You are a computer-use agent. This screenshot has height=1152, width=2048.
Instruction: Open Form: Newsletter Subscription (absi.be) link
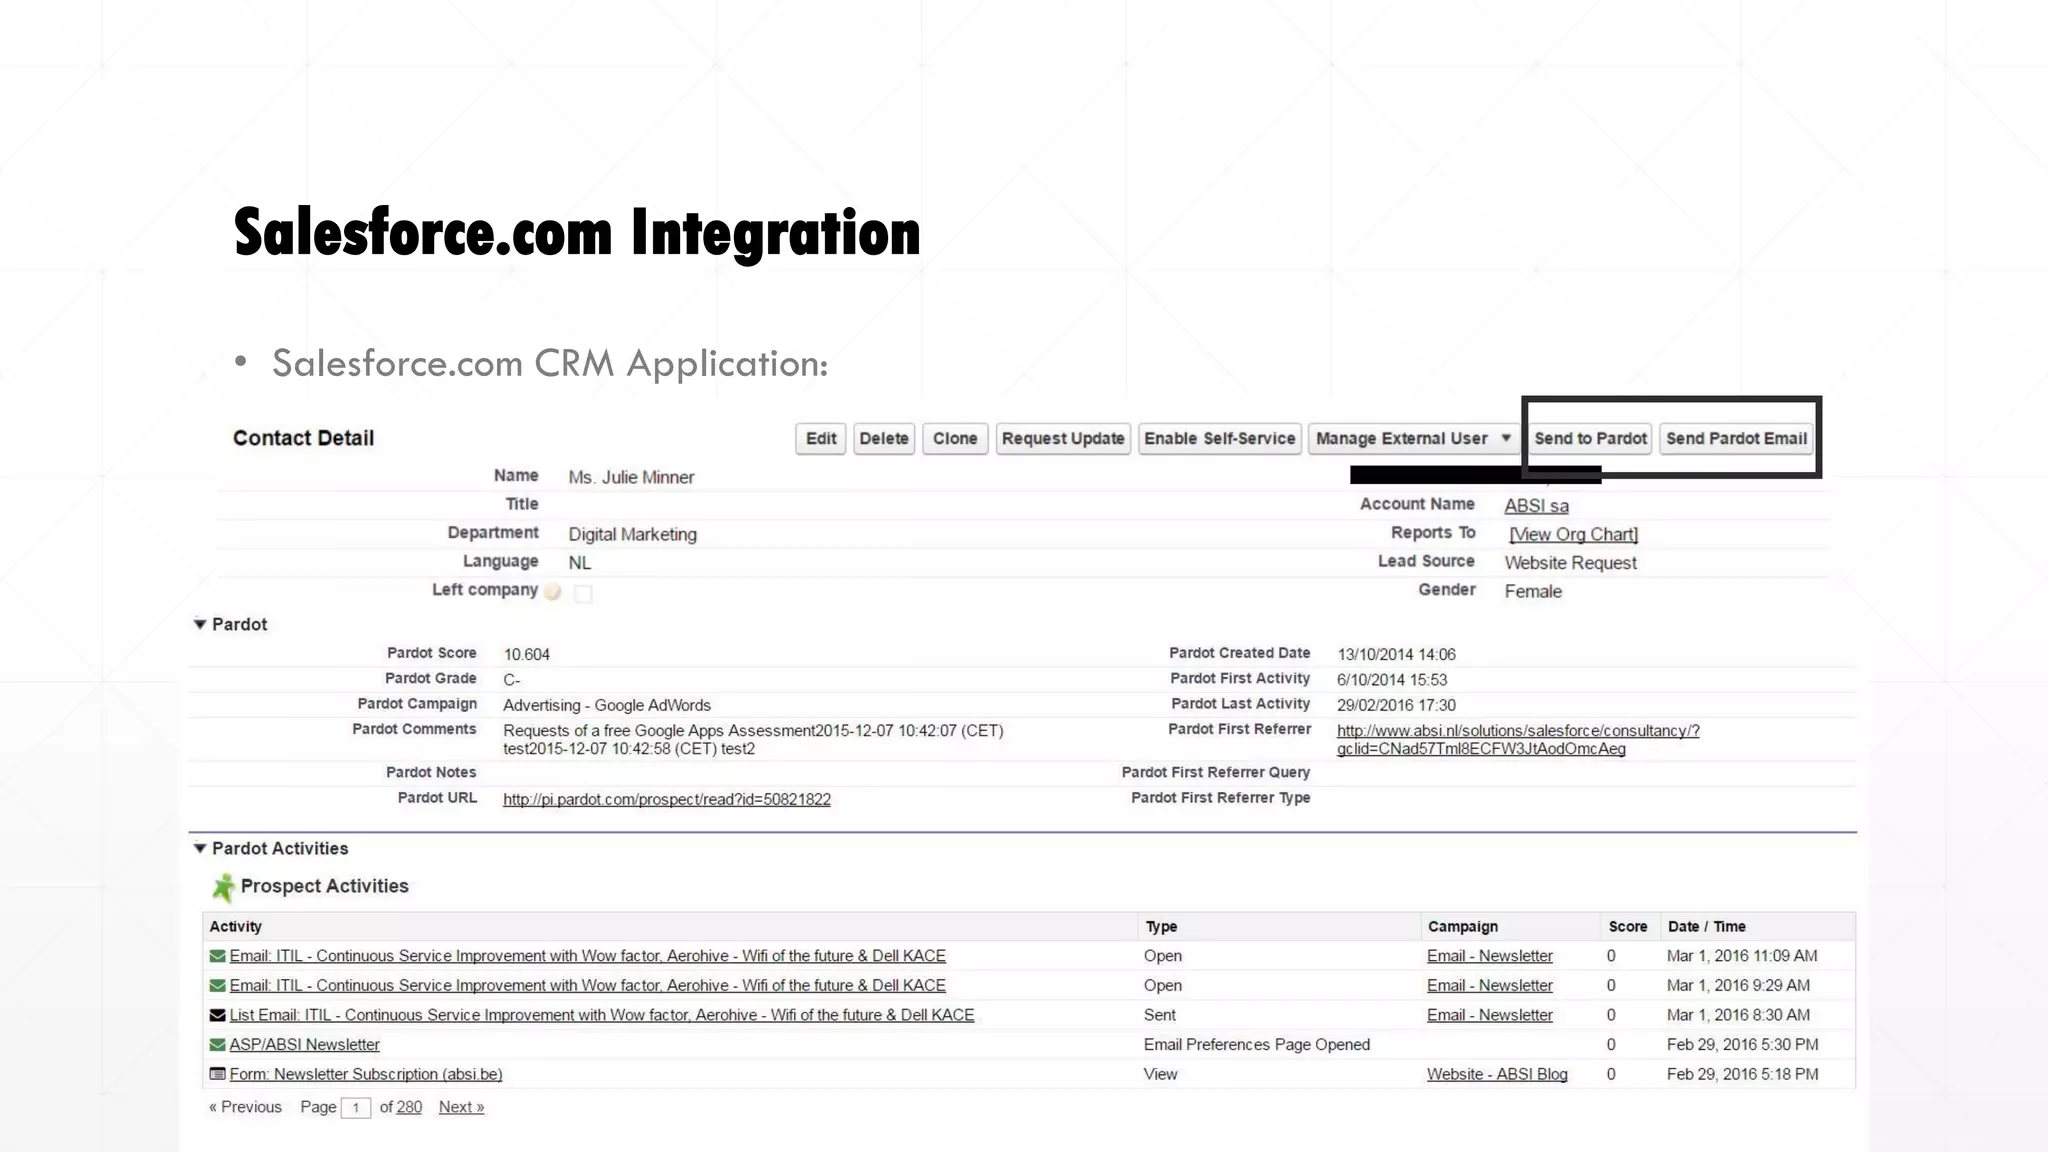point(366,1074)
